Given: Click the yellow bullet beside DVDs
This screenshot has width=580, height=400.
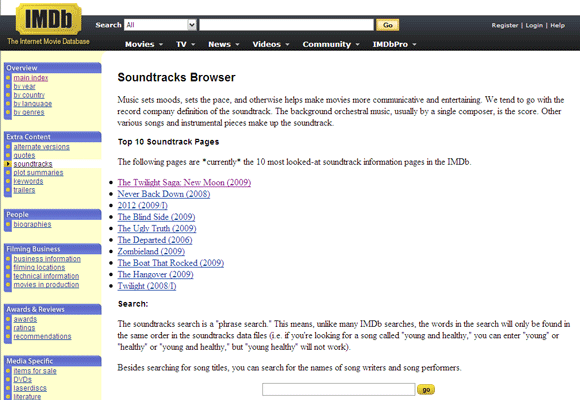Looking at the screenshot, I should click(x=8, y=379).
